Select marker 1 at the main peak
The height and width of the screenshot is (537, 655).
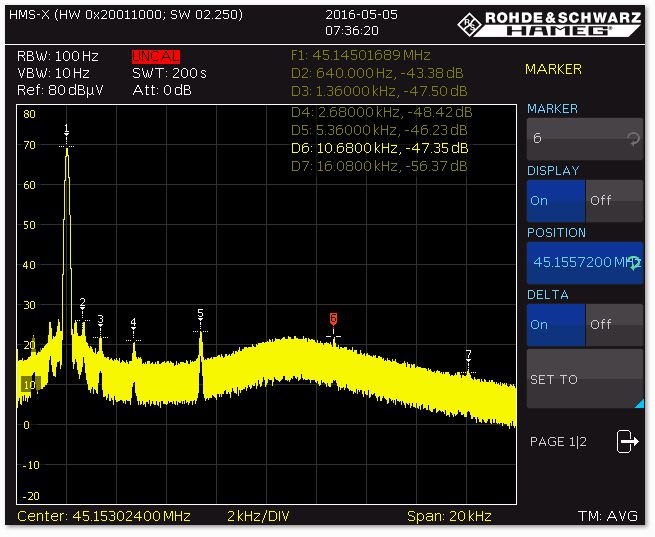click(67, 130)
